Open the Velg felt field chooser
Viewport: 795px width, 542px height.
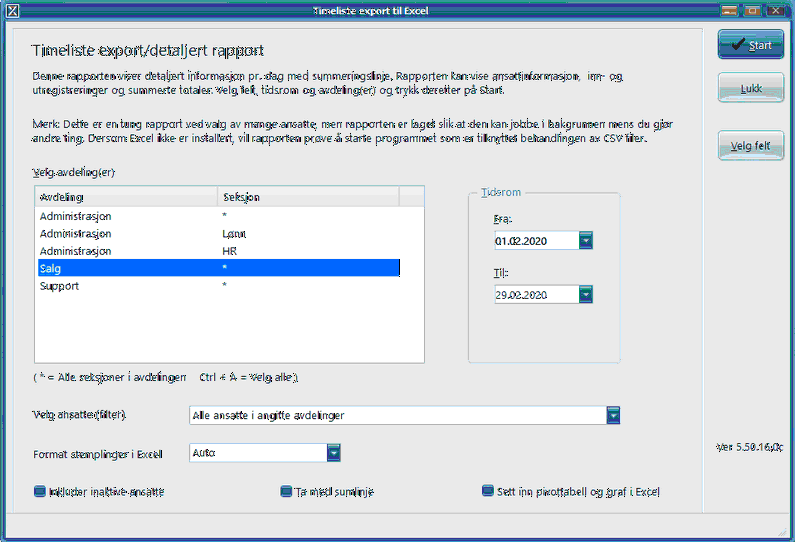pyautogui.click(x=750, y=146)
